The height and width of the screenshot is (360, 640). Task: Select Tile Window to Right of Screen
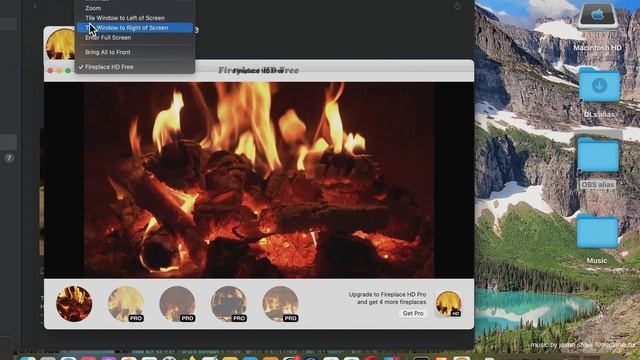pyautogui.click(x=135, y=28)
